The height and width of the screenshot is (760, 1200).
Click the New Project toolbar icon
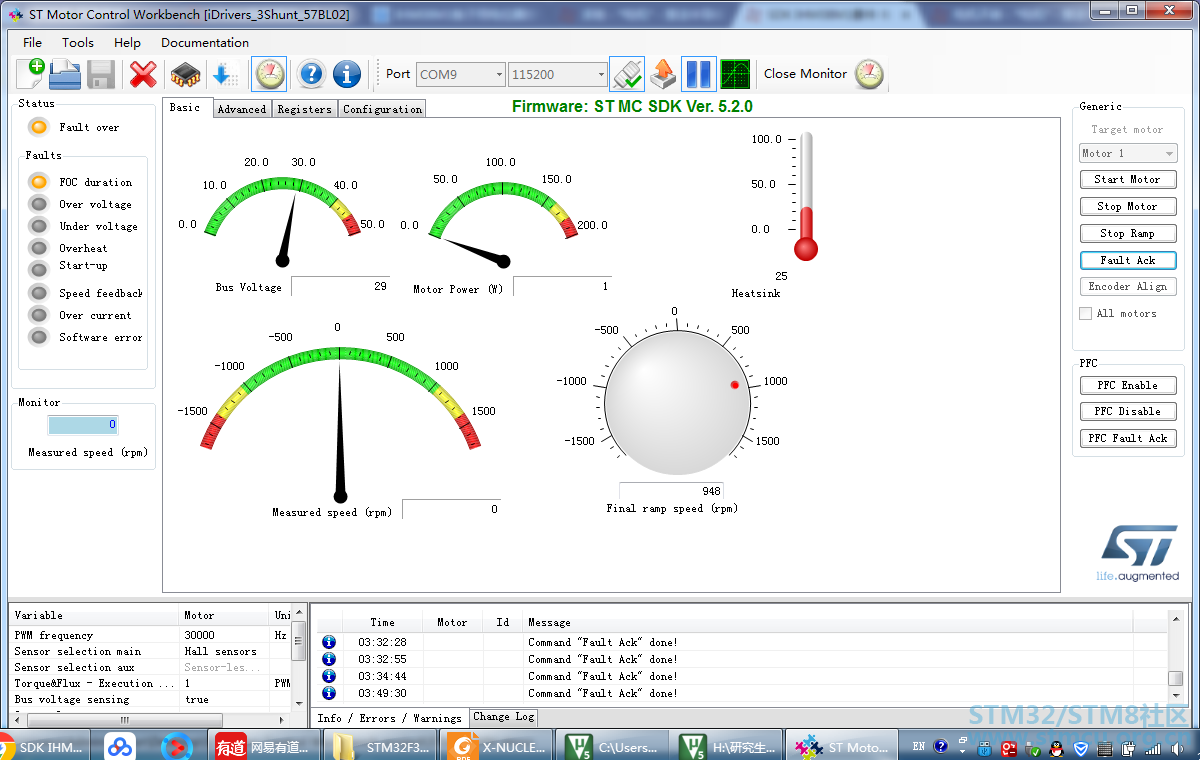(31, 74)
